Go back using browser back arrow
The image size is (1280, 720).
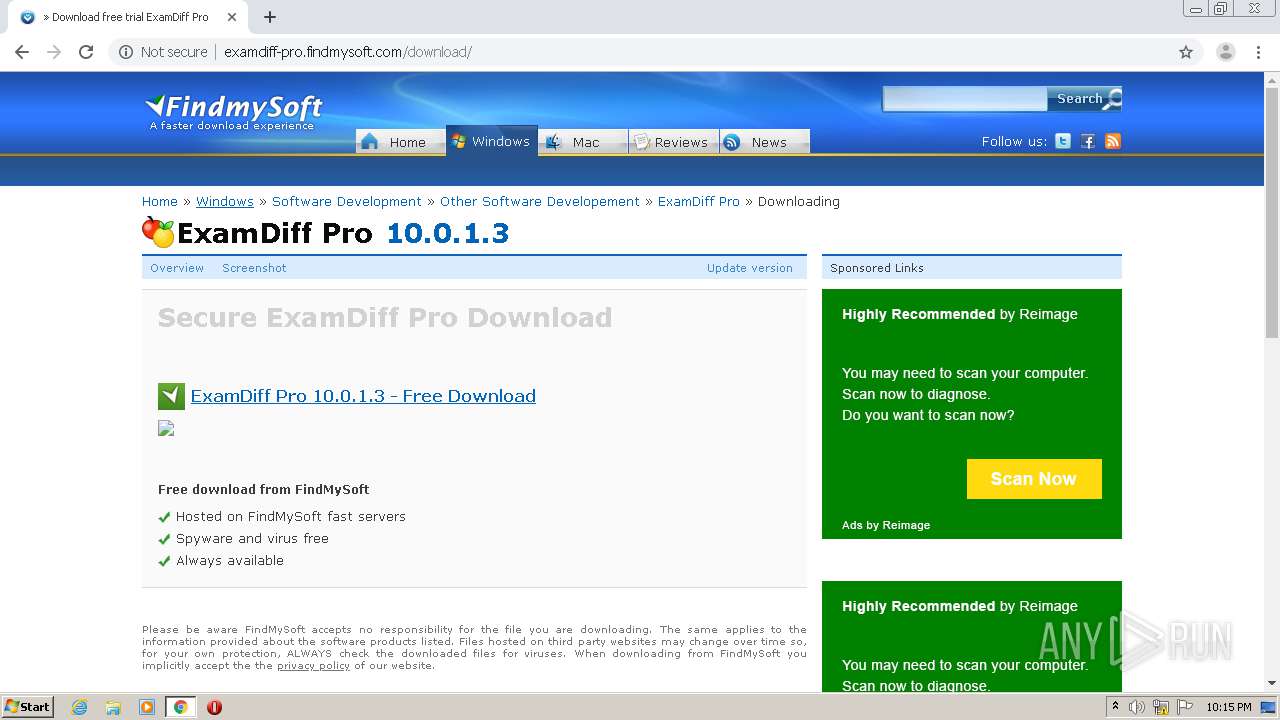coord(22,52)
